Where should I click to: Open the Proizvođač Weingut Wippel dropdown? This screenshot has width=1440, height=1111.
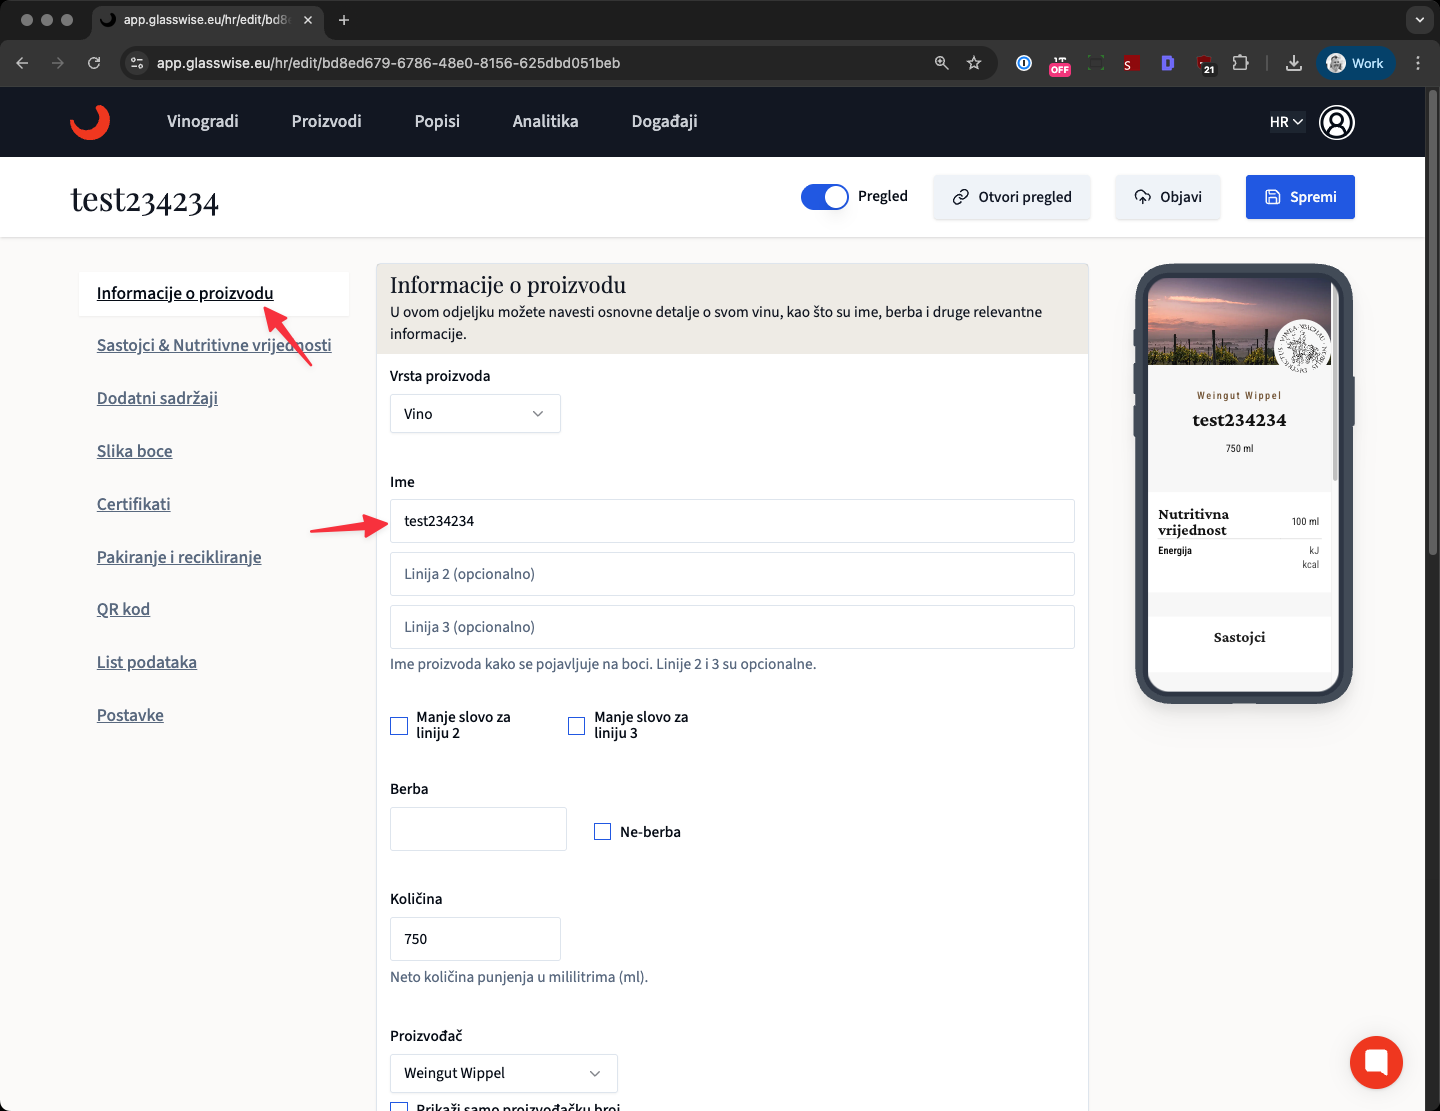(x=504, y=1073)
